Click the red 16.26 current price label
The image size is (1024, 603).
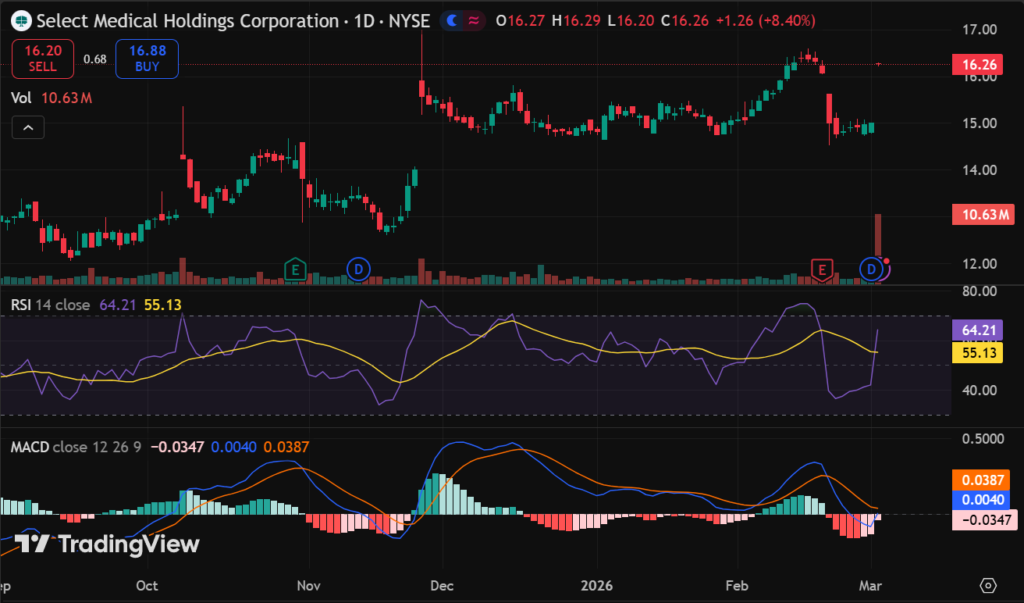point(981,66)
